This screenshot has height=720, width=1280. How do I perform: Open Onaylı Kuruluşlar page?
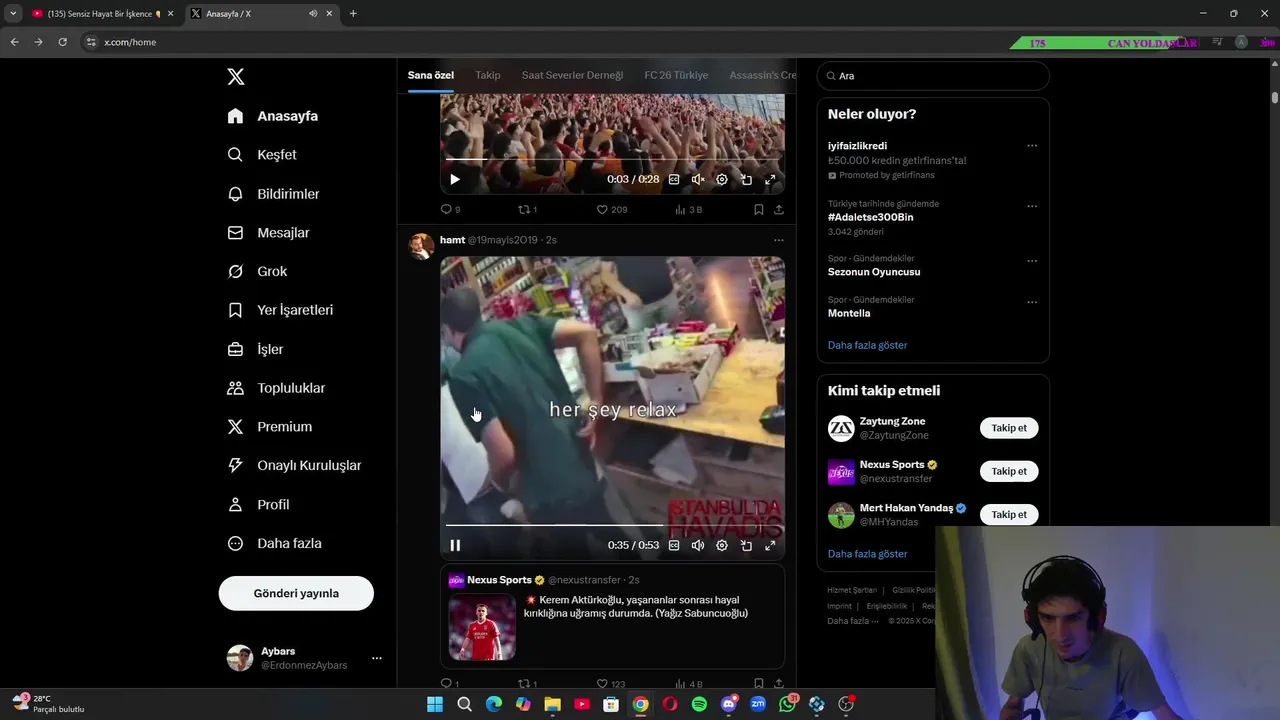coord(294,466)
